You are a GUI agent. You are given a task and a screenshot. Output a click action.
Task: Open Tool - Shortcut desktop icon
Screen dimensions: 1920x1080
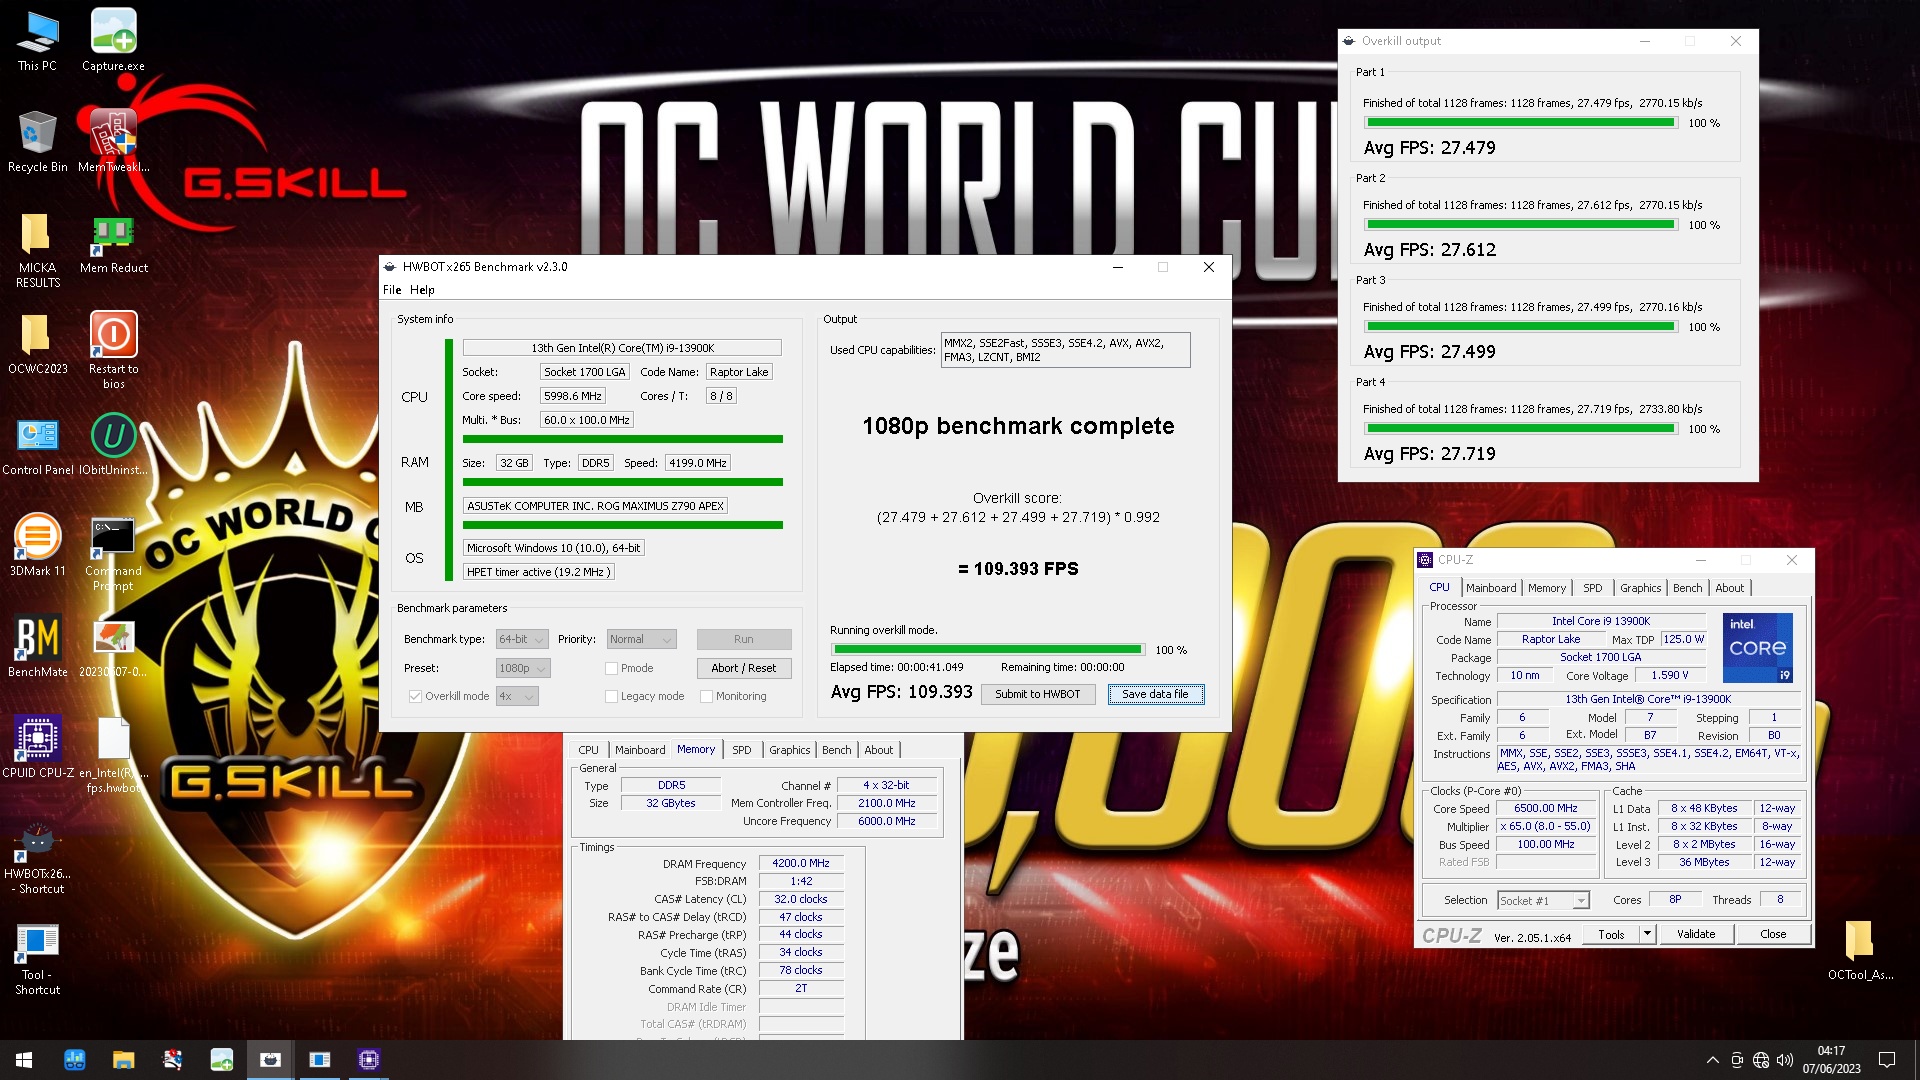[x=37, y=958]
